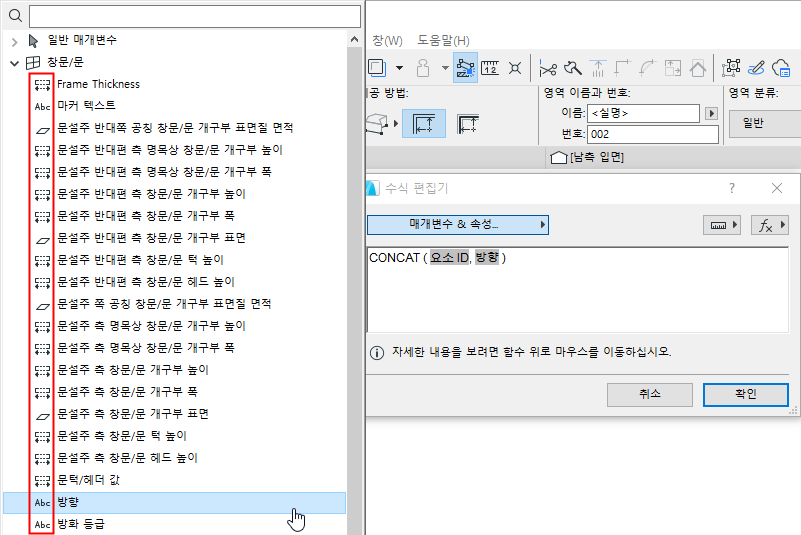Choose 문설주 반대쪽 공칭 창문/문 개구부 표면질 면적
Viewport: 801px width, 535px height.
pyautogui.click(x=174, y=128)
